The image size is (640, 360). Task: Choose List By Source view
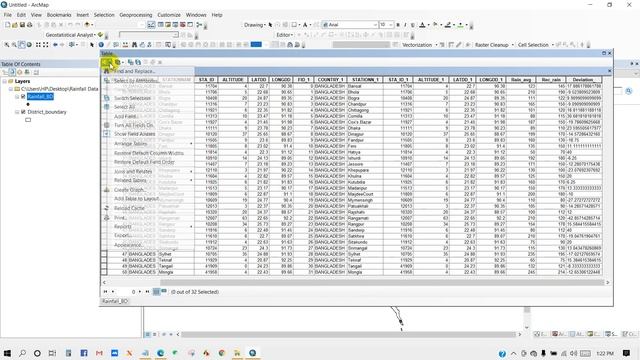pyautogui.click(x=12, y=72)
